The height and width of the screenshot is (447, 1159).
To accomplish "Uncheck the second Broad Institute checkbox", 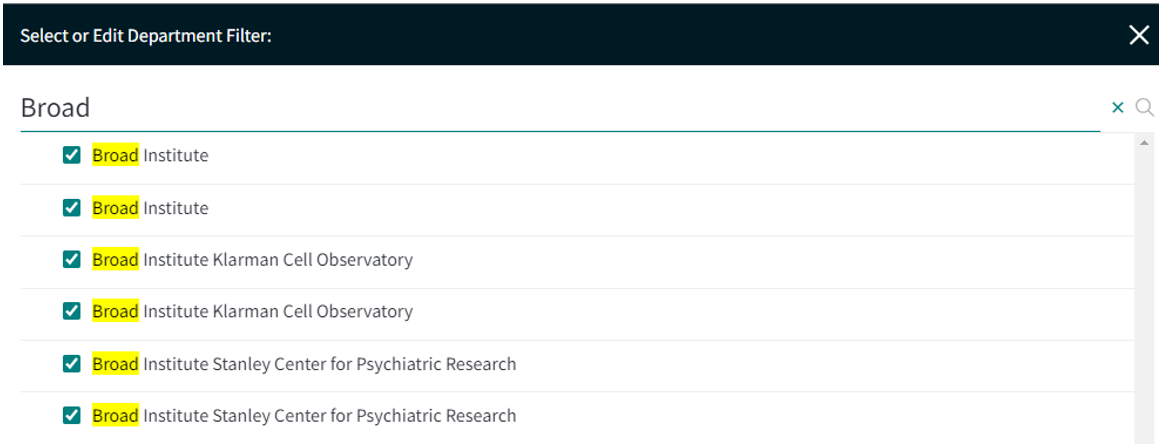I will click(x=72, y=208).
